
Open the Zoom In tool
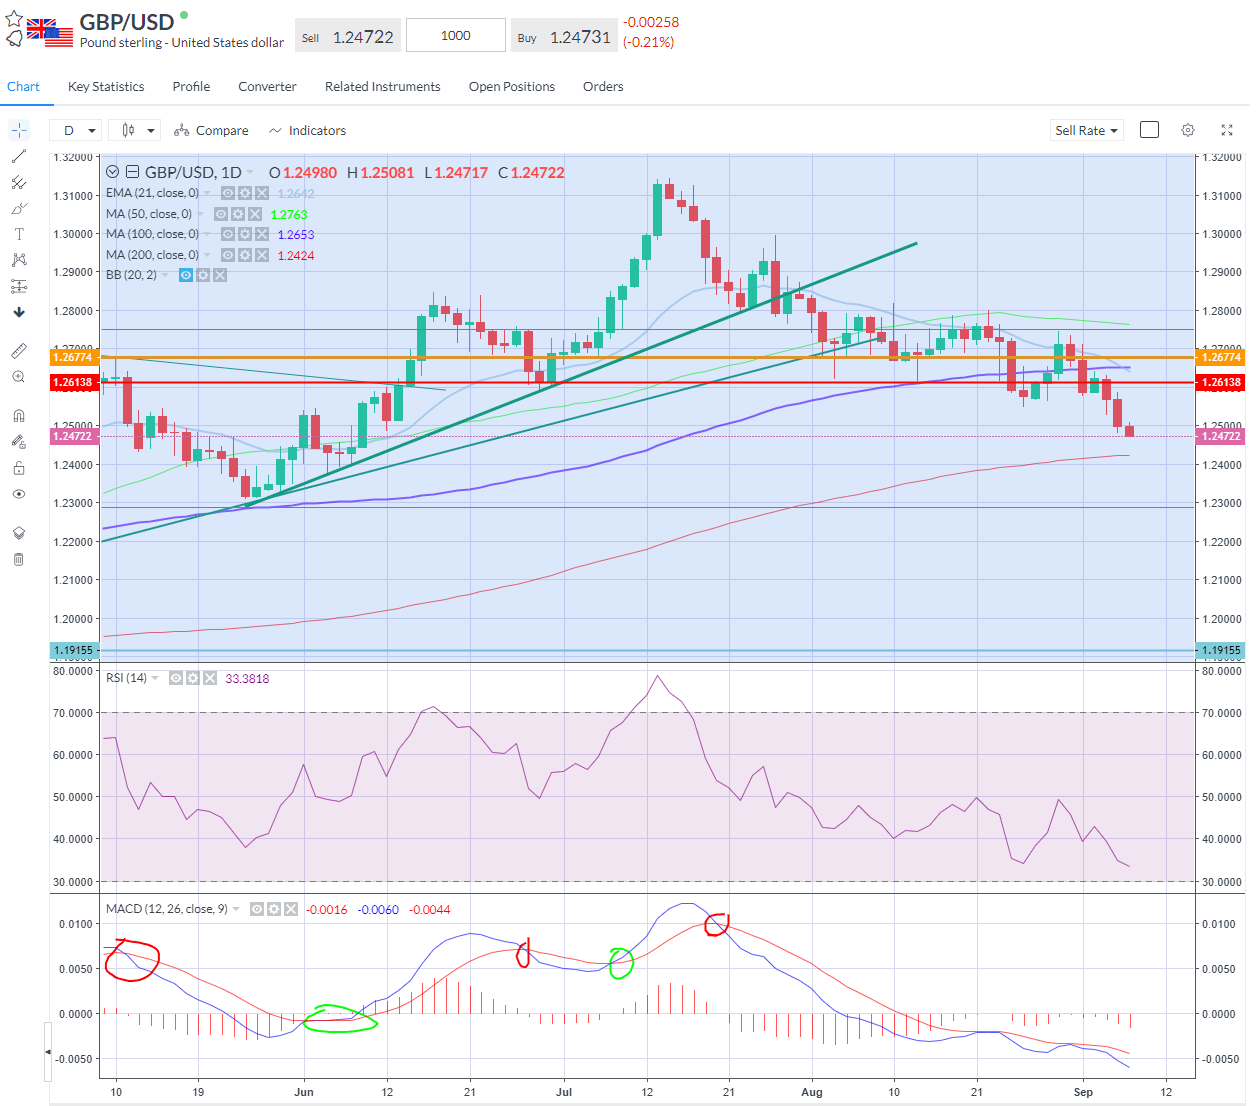pyautogui.click(x=19, y=377)
